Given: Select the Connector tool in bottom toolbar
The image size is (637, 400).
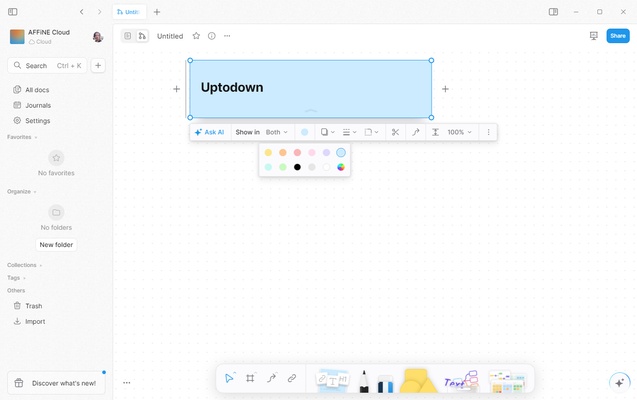Looking at the screenshot, I should click(271, 378).
